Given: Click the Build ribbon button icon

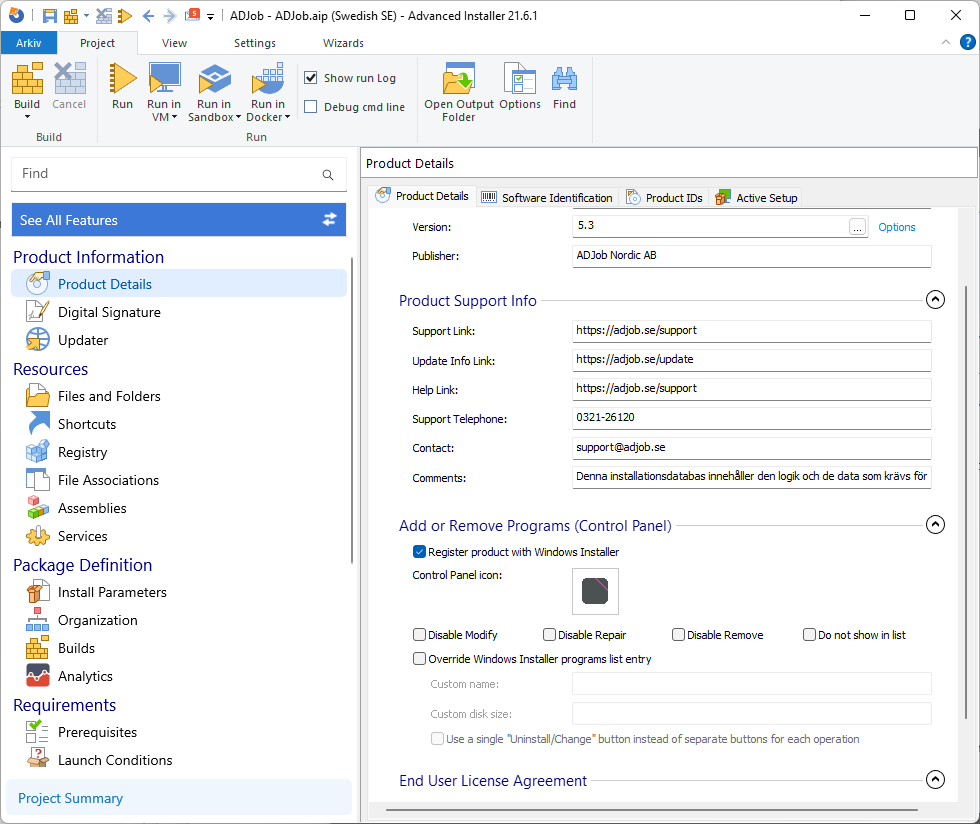Looking at the screenshot, I should click(x=28, y=78).
